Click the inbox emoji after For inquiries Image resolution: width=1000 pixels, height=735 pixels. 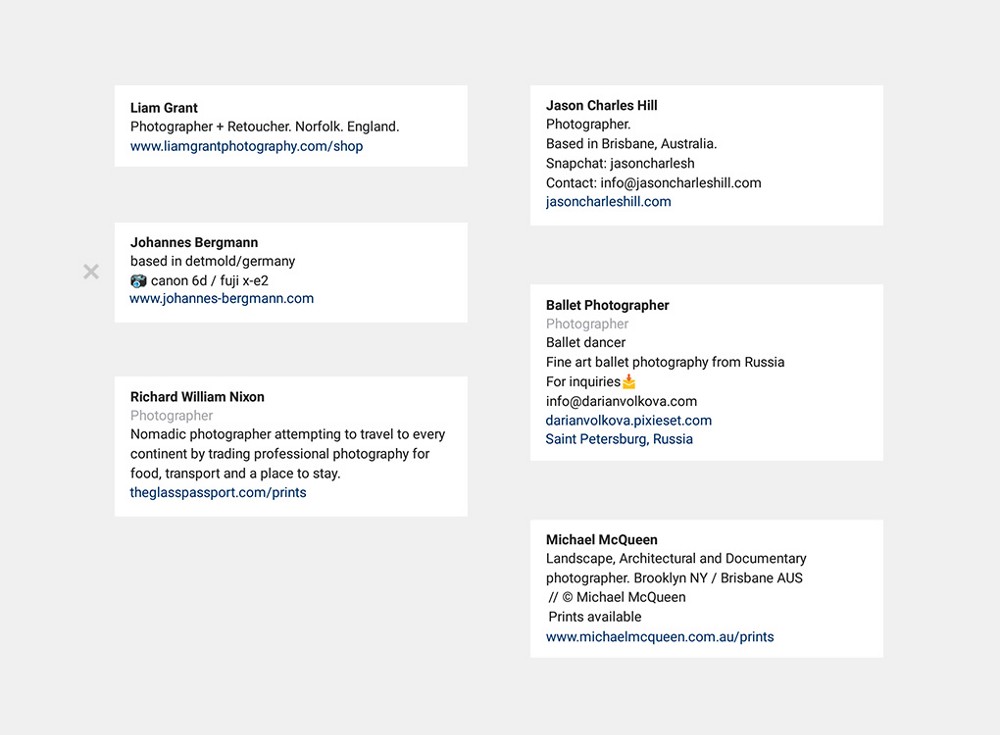629,382
